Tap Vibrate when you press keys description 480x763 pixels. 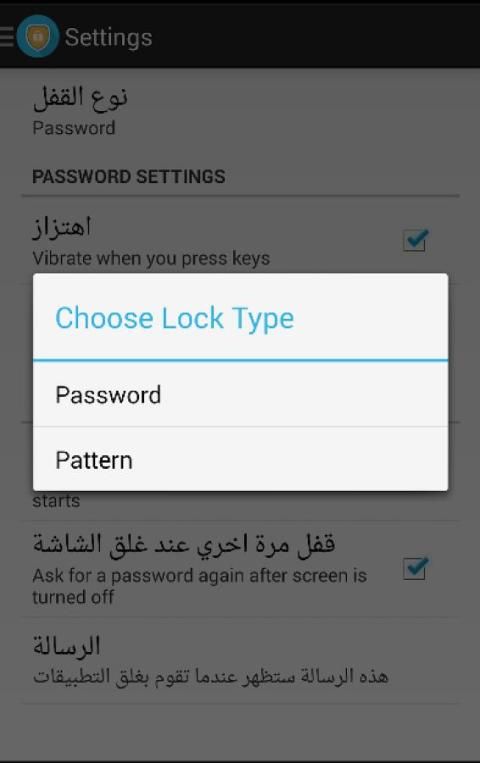(151, 258)
